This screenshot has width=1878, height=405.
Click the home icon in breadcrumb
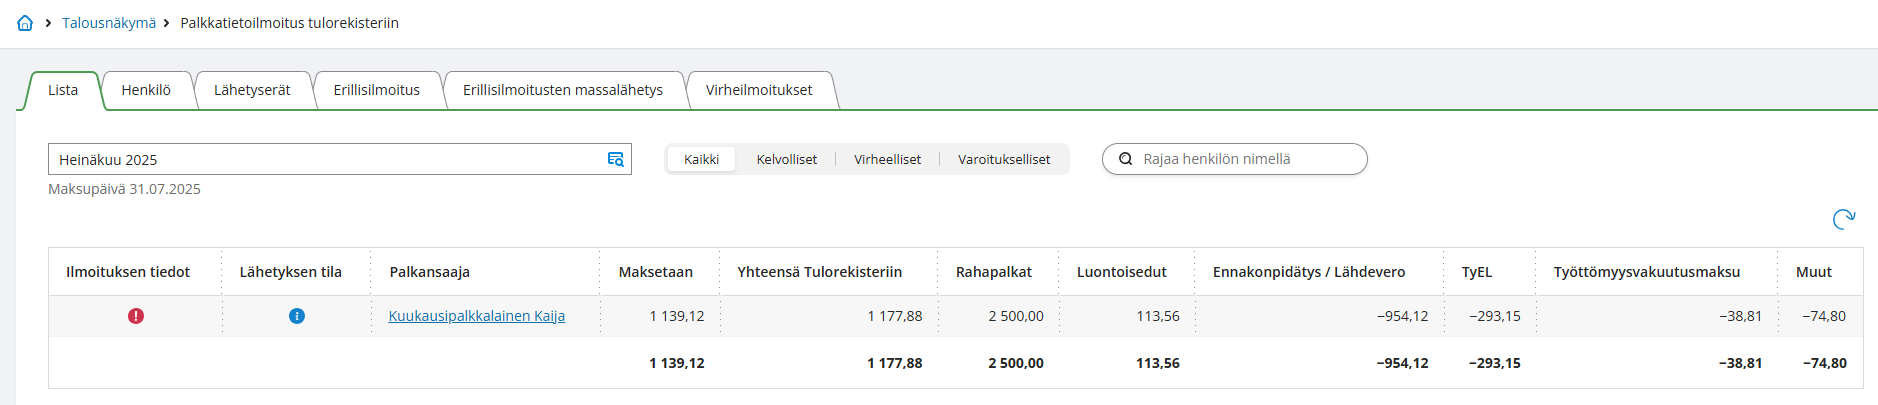click(x=25, y=23)
